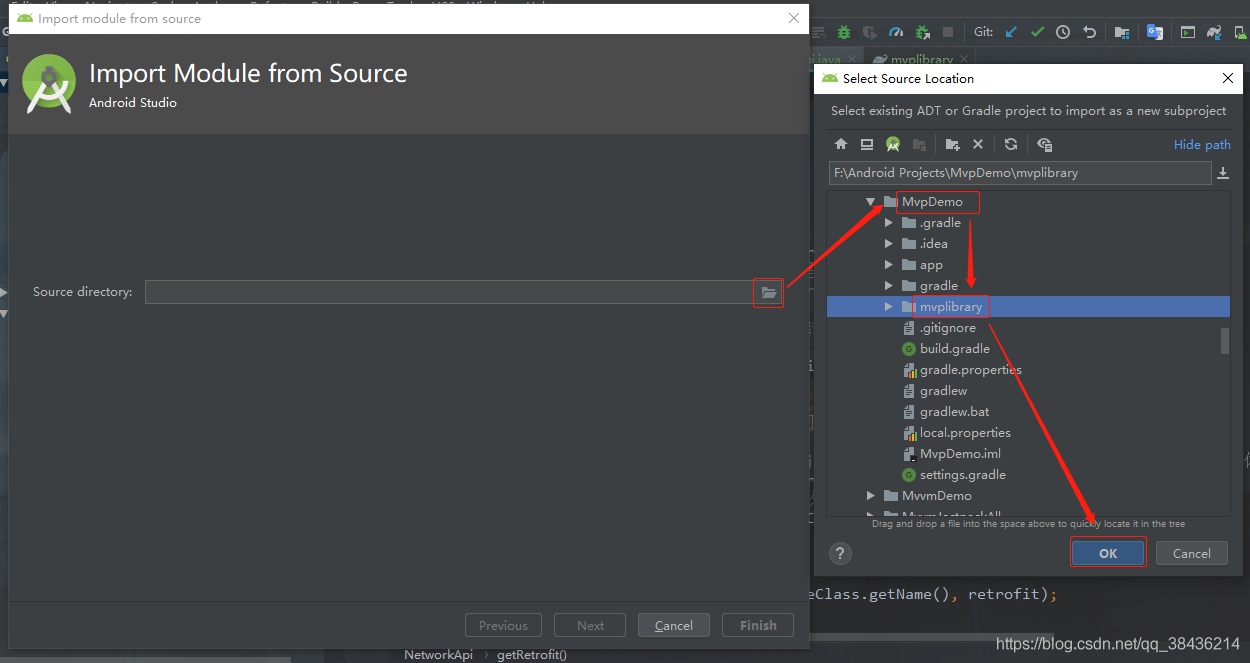Click the Next button
The height and width of the screenshot is (663, 1250).
point(590,625)
